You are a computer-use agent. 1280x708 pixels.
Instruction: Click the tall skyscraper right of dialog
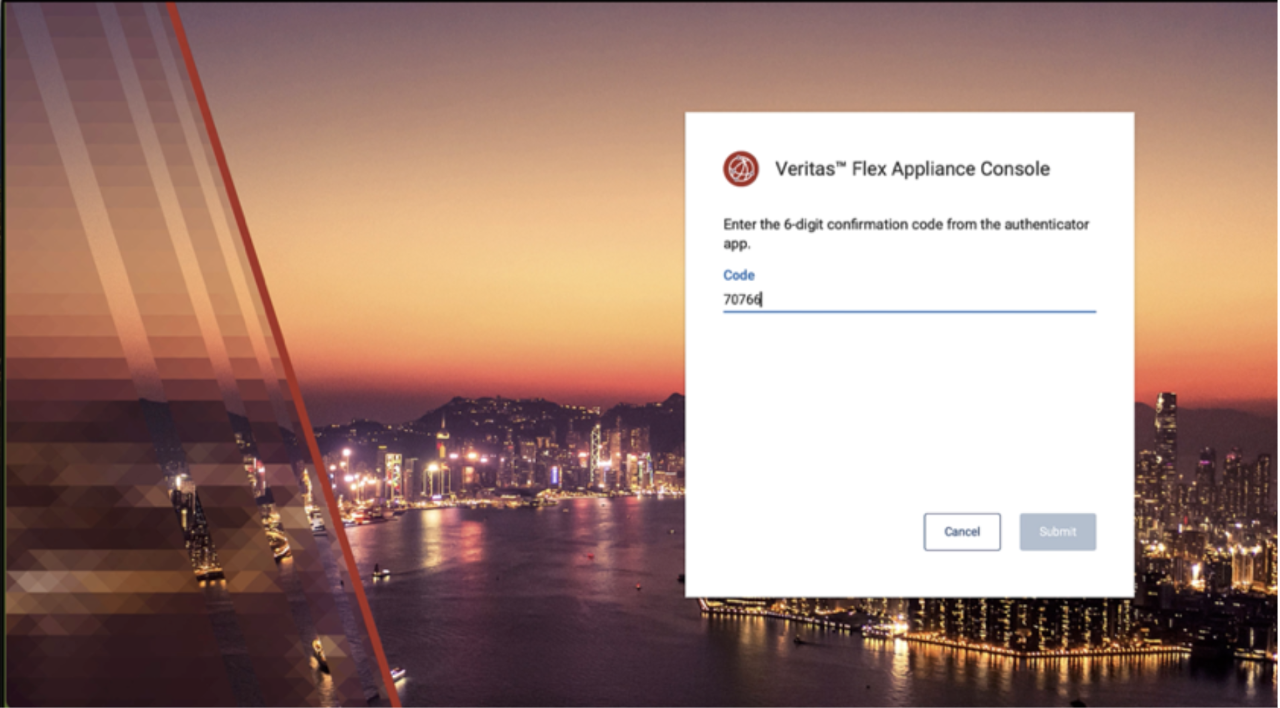pos(1166,440)
